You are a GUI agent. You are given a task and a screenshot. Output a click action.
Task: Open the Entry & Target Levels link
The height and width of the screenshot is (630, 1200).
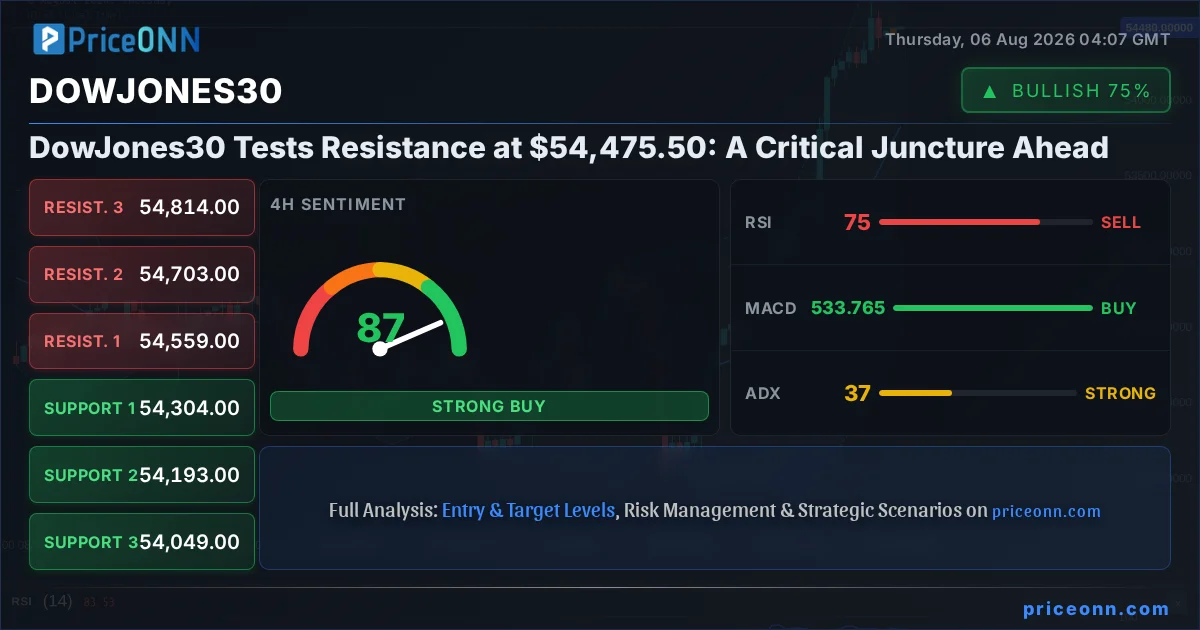click(x=528, y=510)
